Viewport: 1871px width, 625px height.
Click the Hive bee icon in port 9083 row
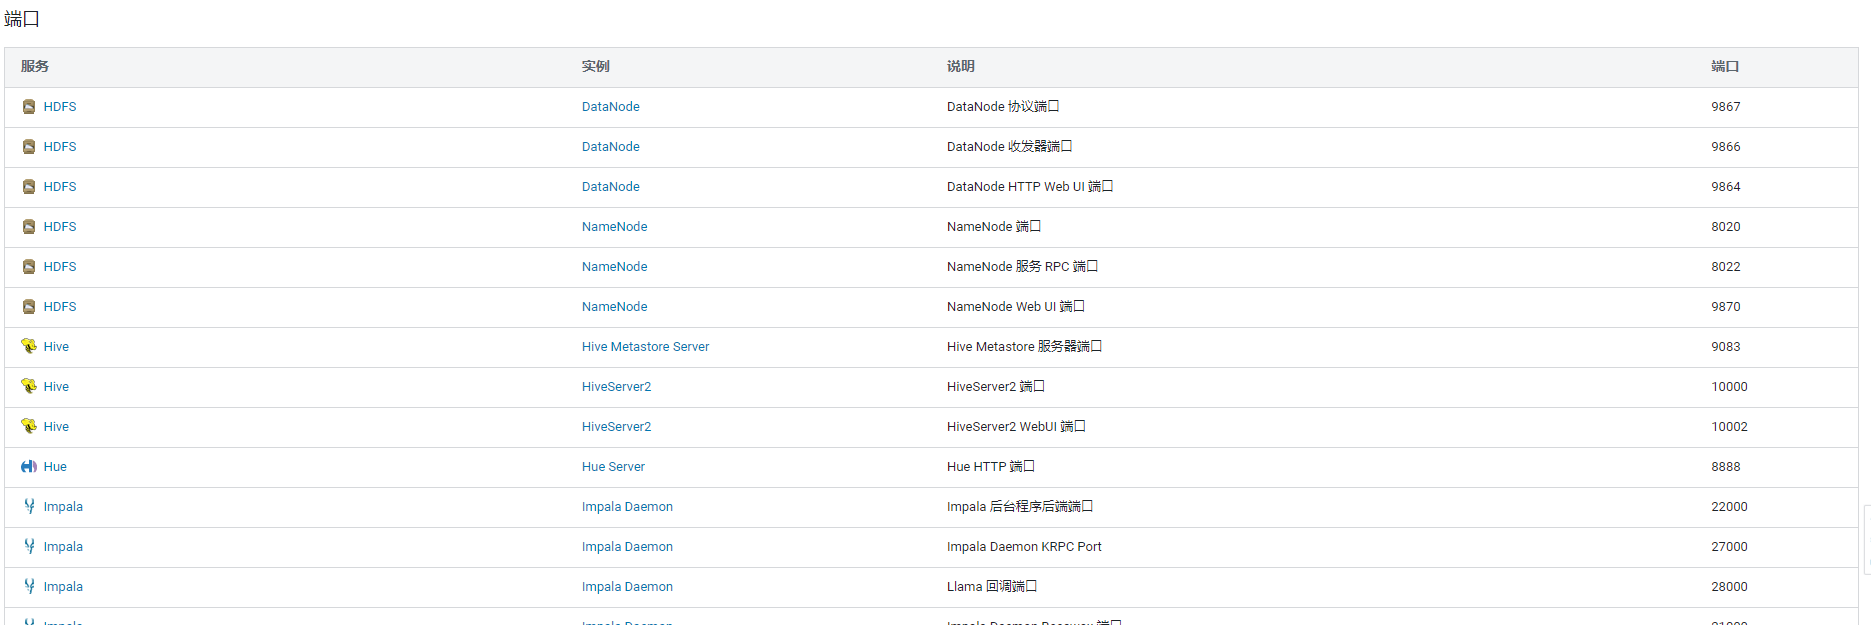(x=29, y=346)
